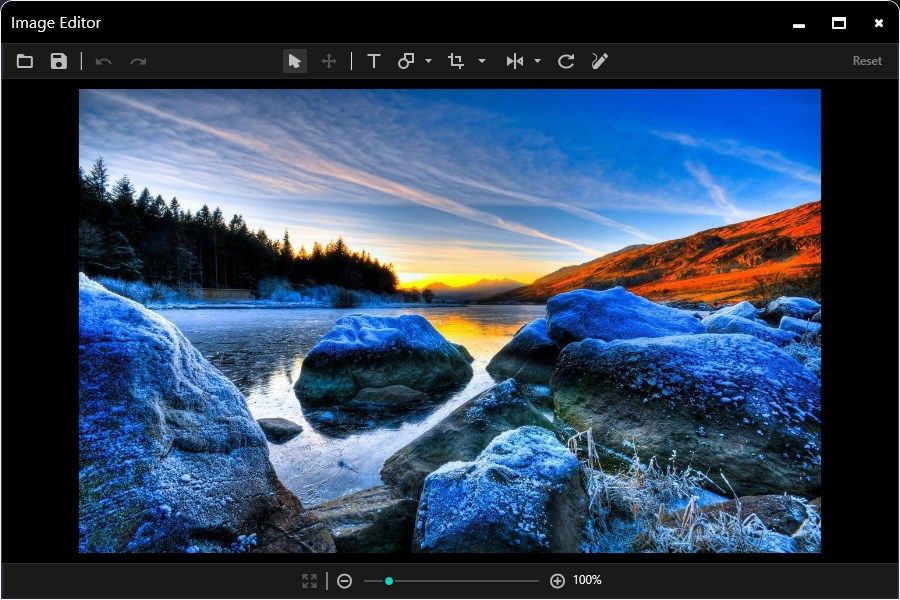Expand the crop options dropdown arrow
Image resolution: width=900 pixels, height=600 pixels.
click(x=482, y=61)
